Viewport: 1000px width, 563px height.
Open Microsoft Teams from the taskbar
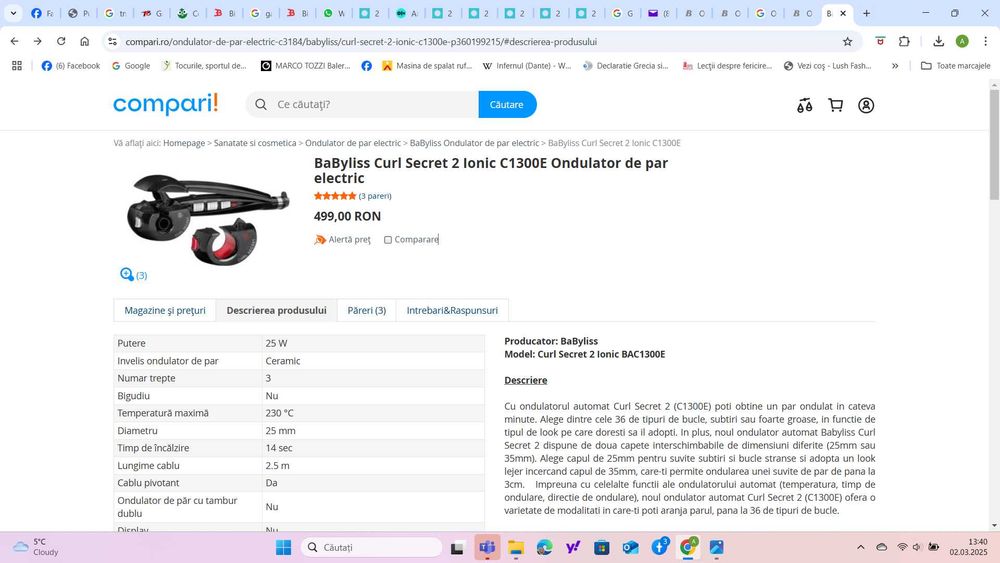[x=487, y=547]
